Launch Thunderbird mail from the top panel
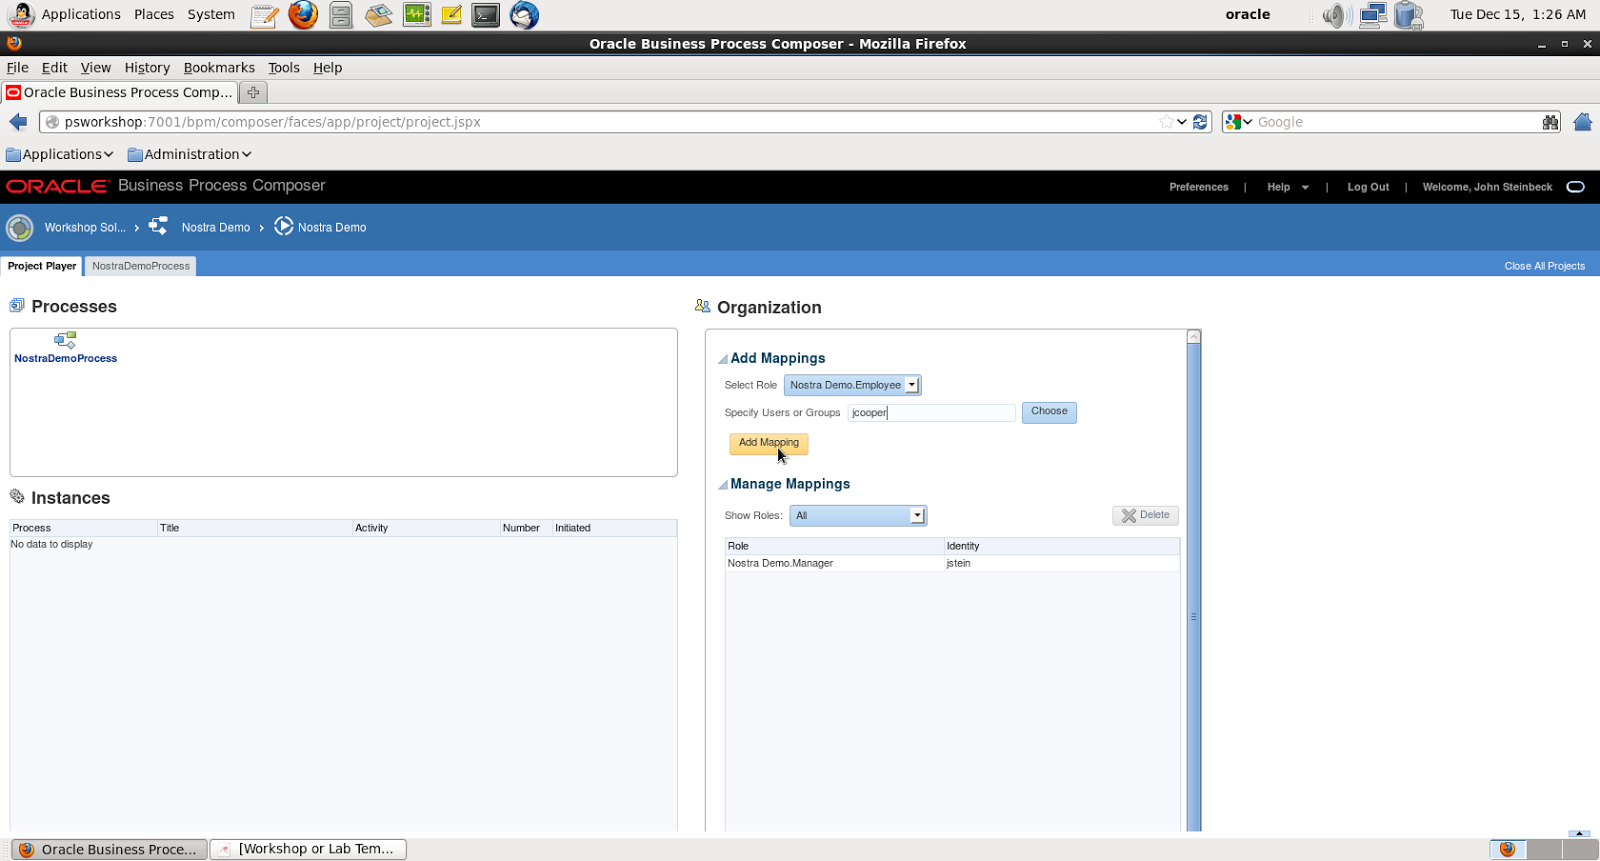 pyautogui.click(x=524, y=15)
